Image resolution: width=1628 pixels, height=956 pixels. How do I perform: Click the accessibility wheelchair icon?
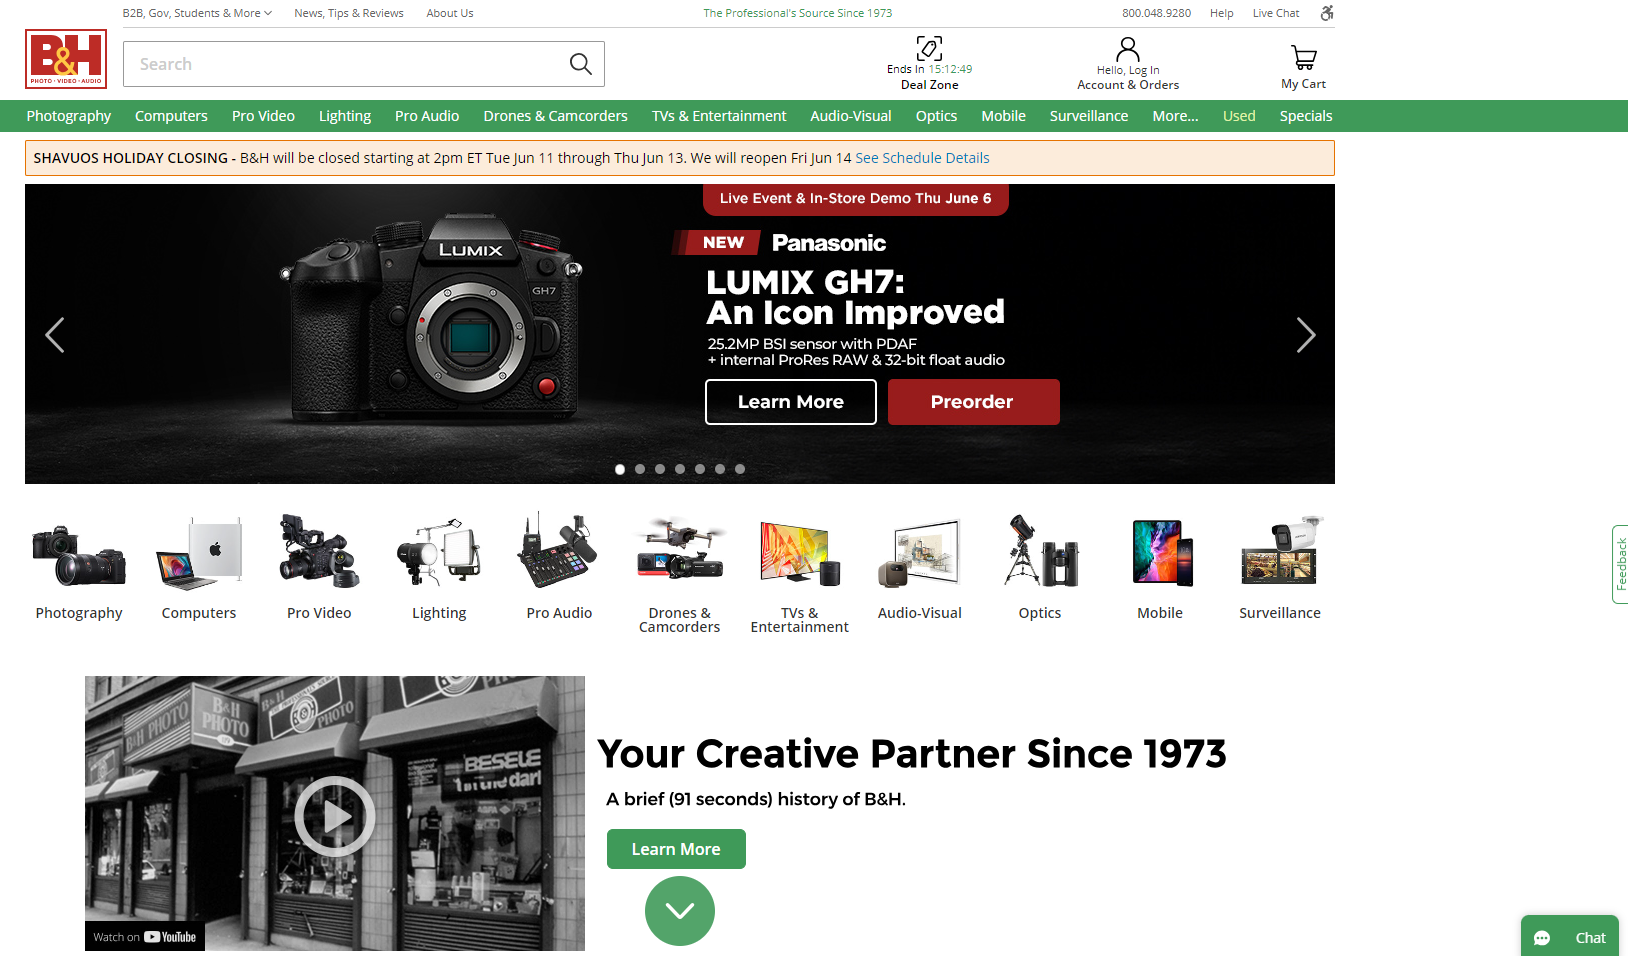(1327, 13)
